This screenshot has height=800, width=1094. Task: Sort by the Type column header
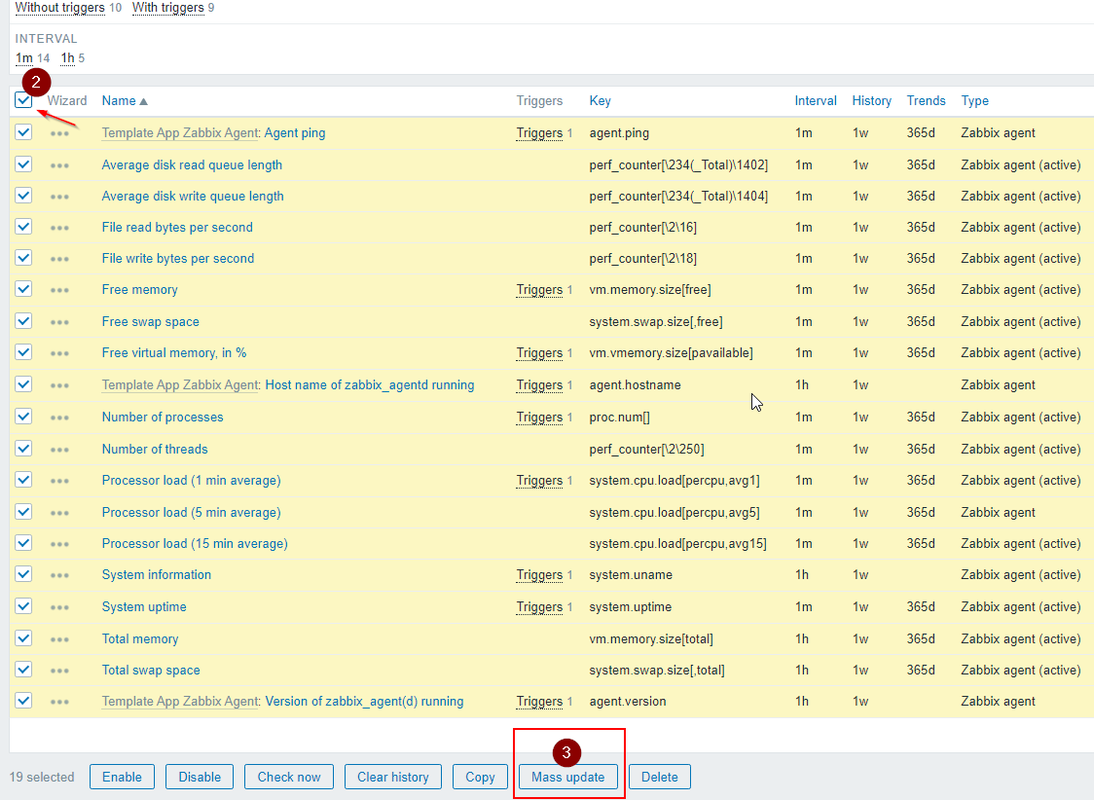(x=975, y=100)
